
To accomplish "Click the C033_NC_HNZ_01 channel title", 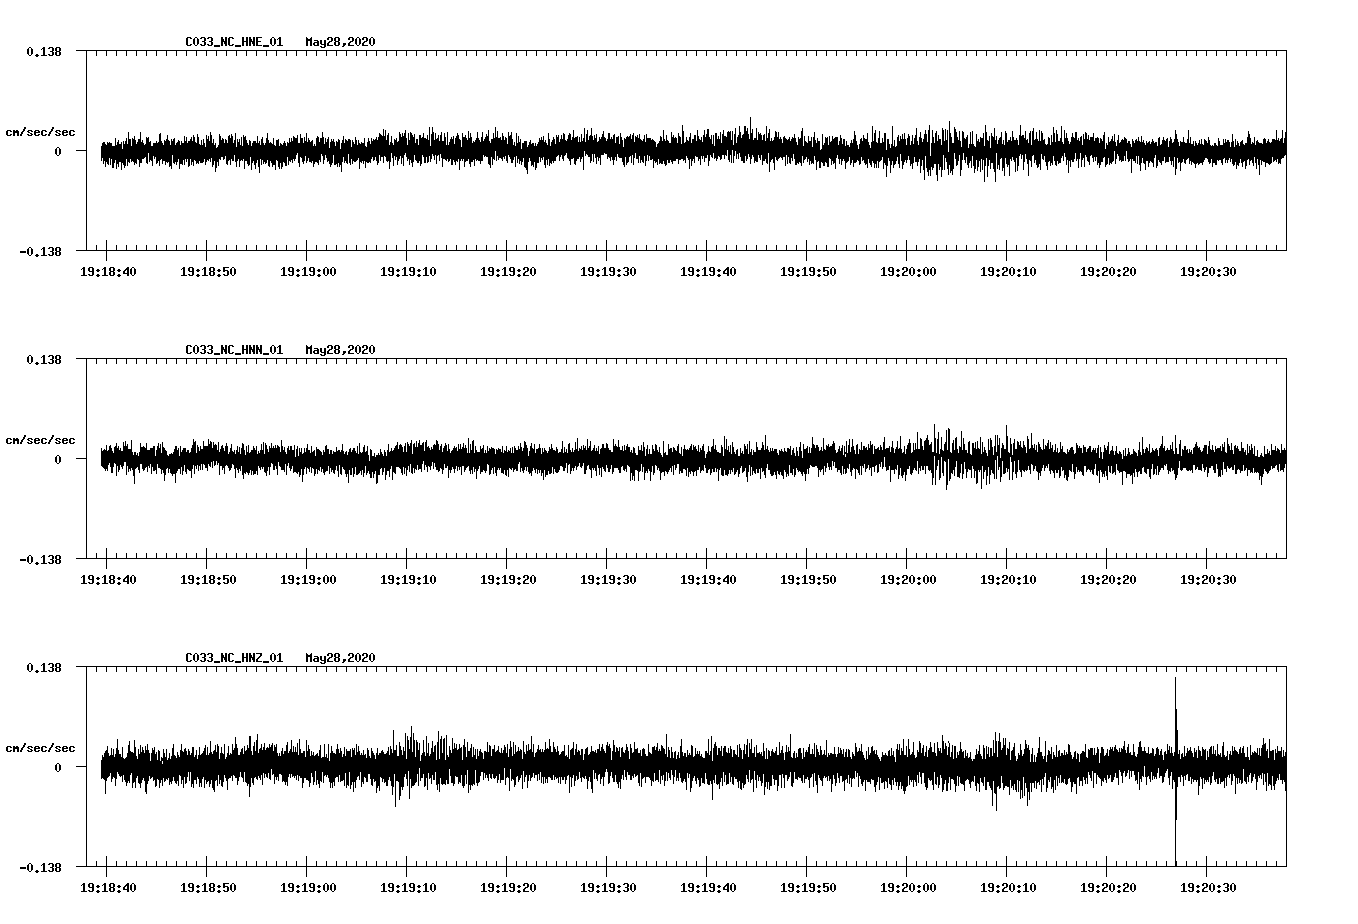I will [234, 658].
